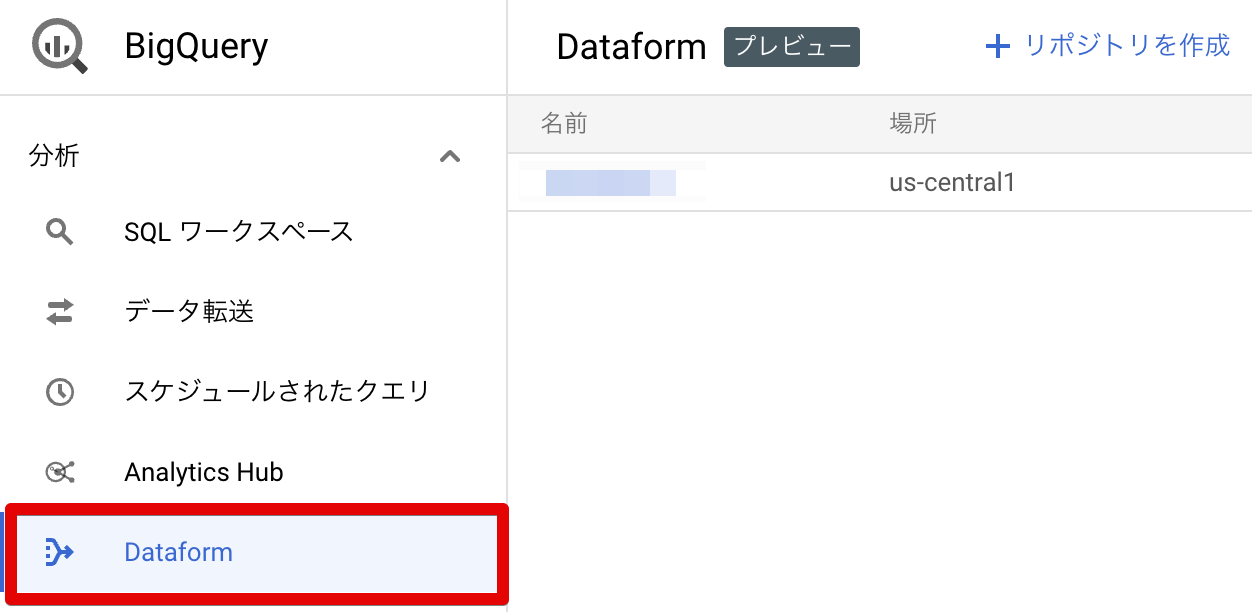Select the SQL ワークスペース magnifier icon
Viewport: 1252px width, 612px height.
coord(58,231)
